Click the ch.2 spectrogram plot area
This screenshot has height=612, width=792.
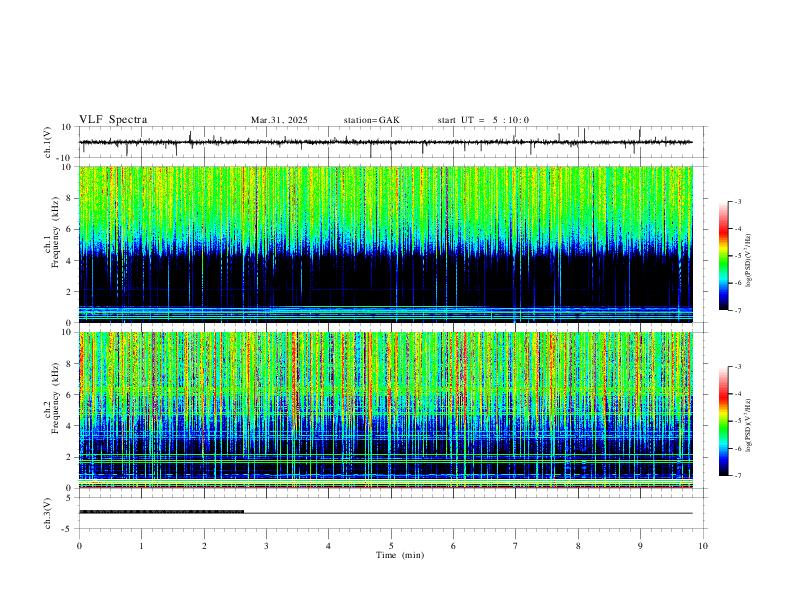[386, 410]
